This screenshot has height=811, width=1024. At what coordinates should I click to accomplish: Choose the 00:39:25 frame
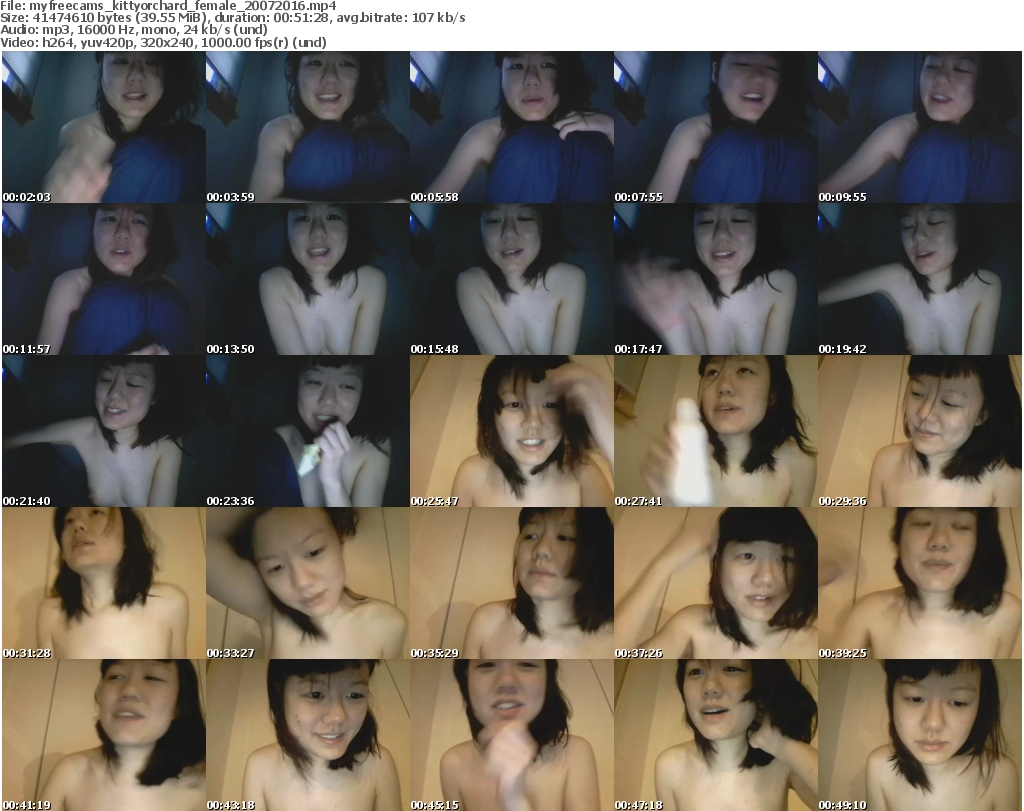[x=920, y=584]
